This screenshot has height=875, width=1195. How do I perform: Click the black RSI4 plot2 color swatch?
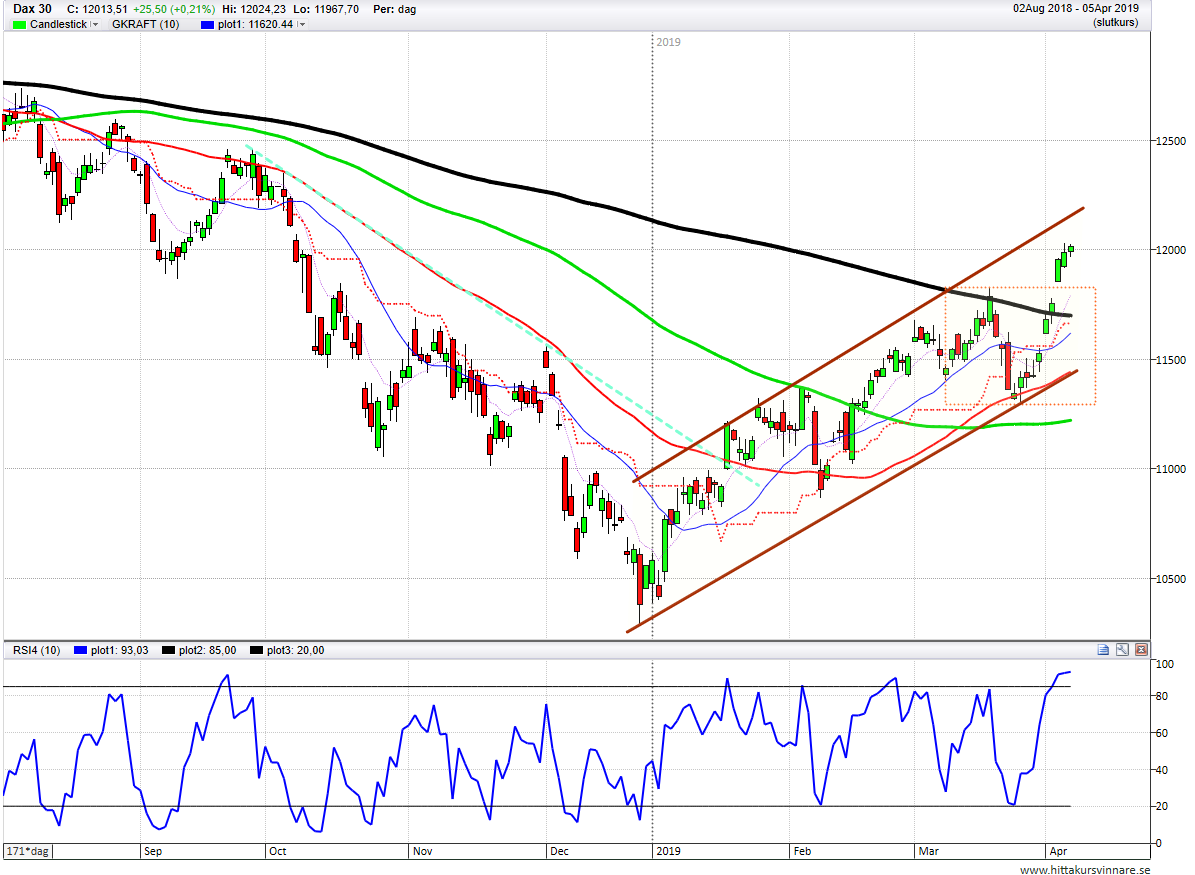168,650
